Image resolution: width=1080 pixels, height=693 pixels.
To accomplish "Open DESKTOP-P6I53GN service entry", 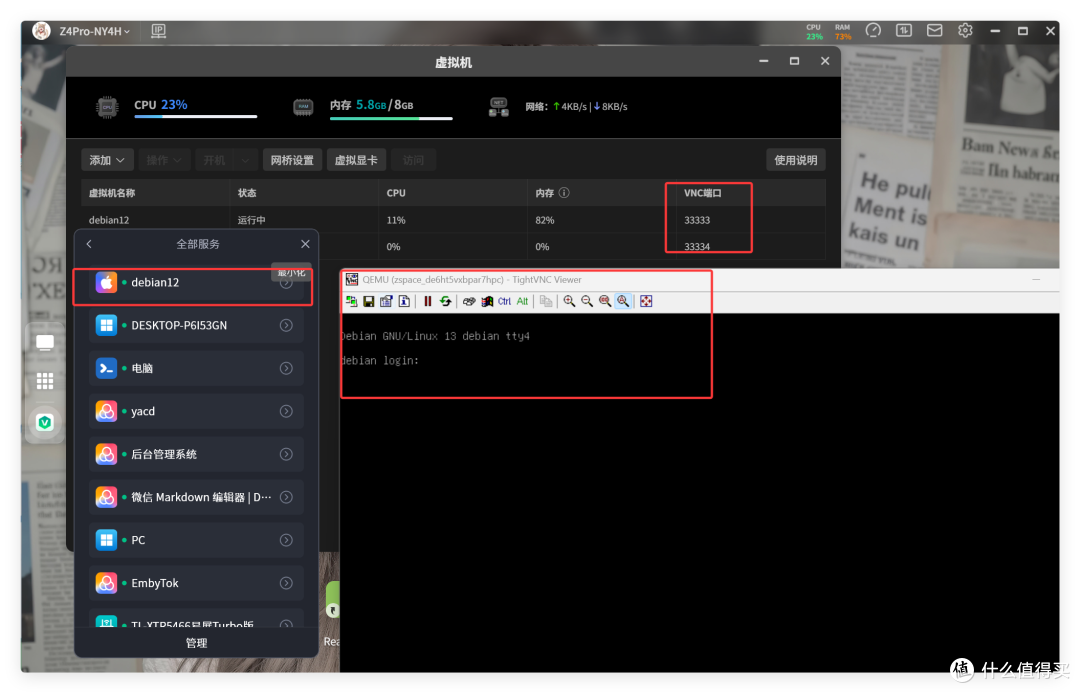I will pos(196,325).
